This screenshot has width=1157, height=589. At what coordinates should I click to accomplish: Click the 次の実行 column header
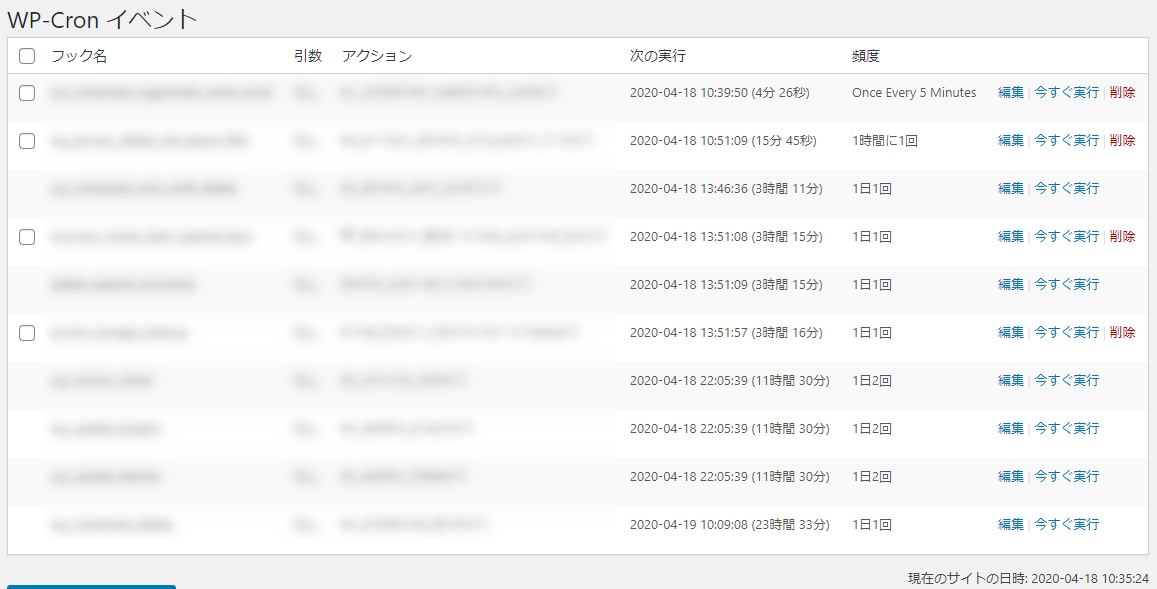tap(657, 56)
